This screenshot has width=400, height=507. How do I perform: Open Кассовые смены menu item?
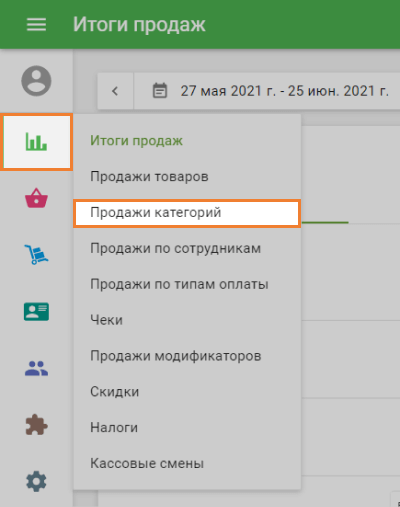point(187,463)
